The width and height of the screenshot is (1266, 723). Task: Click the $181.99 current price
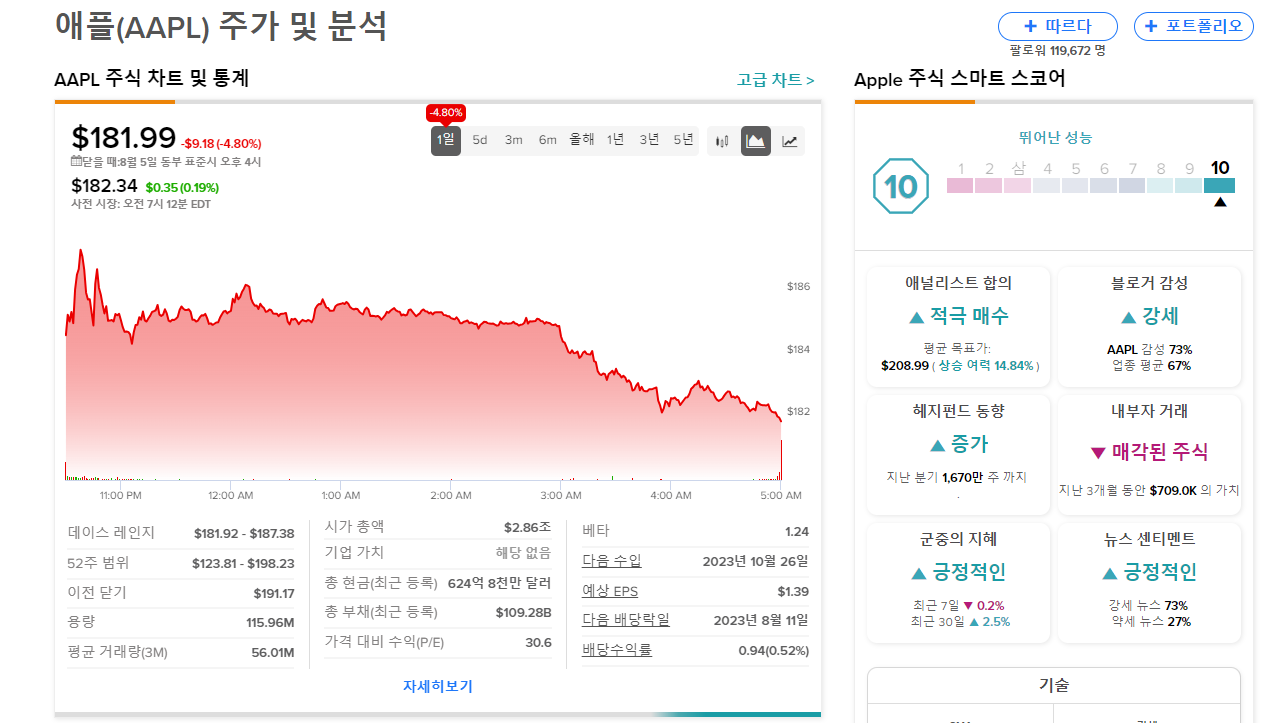point(124,138)
